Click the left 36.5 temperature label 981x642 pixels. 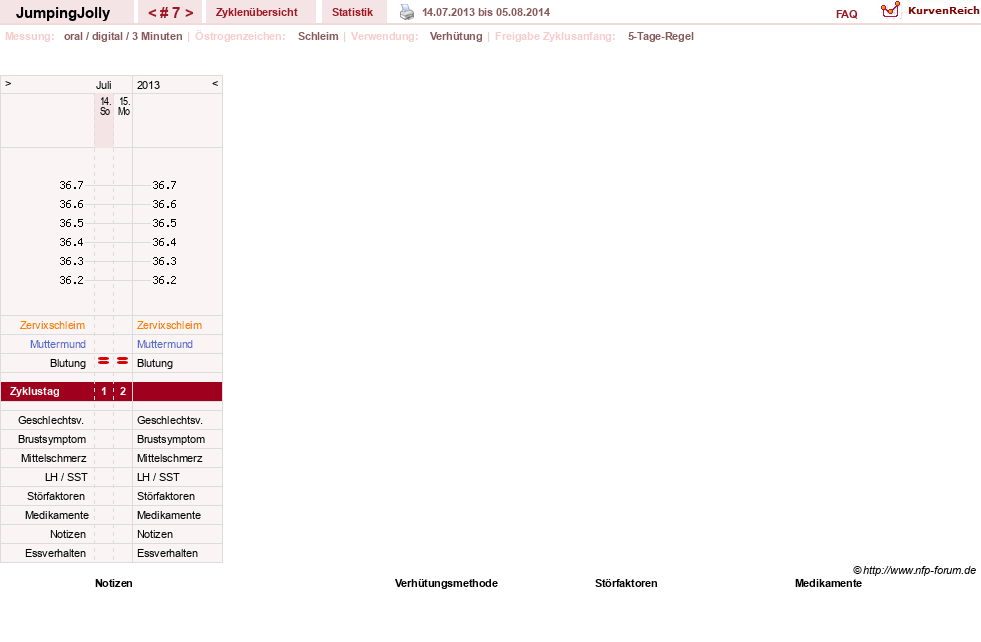[71, 223]
